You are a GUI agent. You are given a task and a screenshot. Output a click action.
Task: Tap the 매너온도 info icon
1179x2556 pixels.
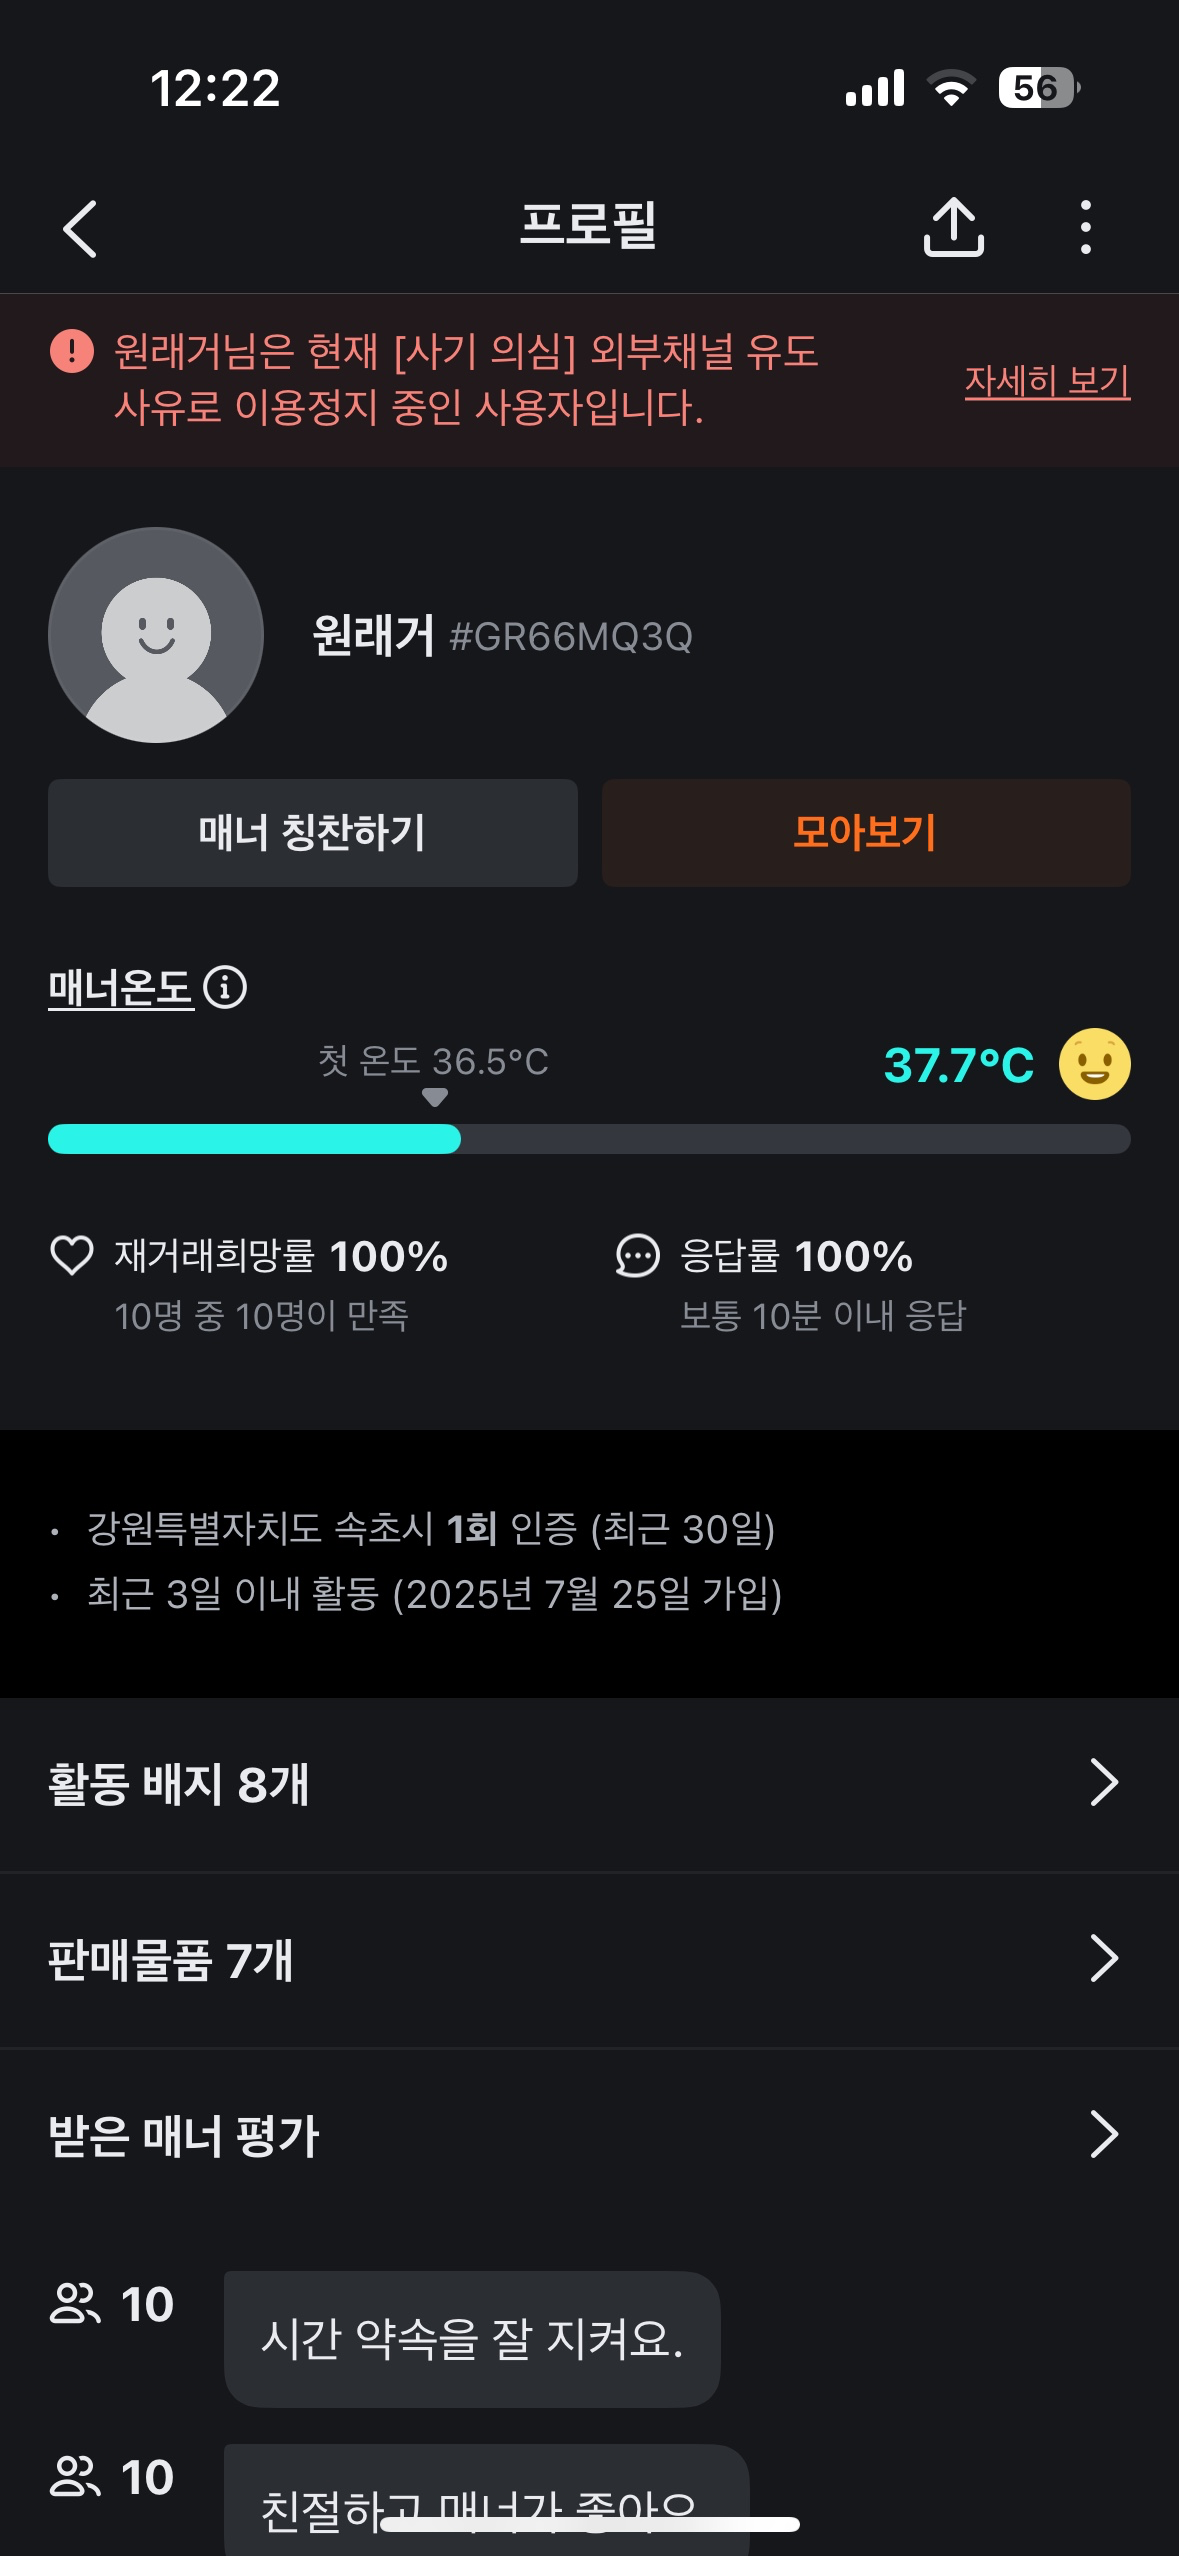coord(225,988)
